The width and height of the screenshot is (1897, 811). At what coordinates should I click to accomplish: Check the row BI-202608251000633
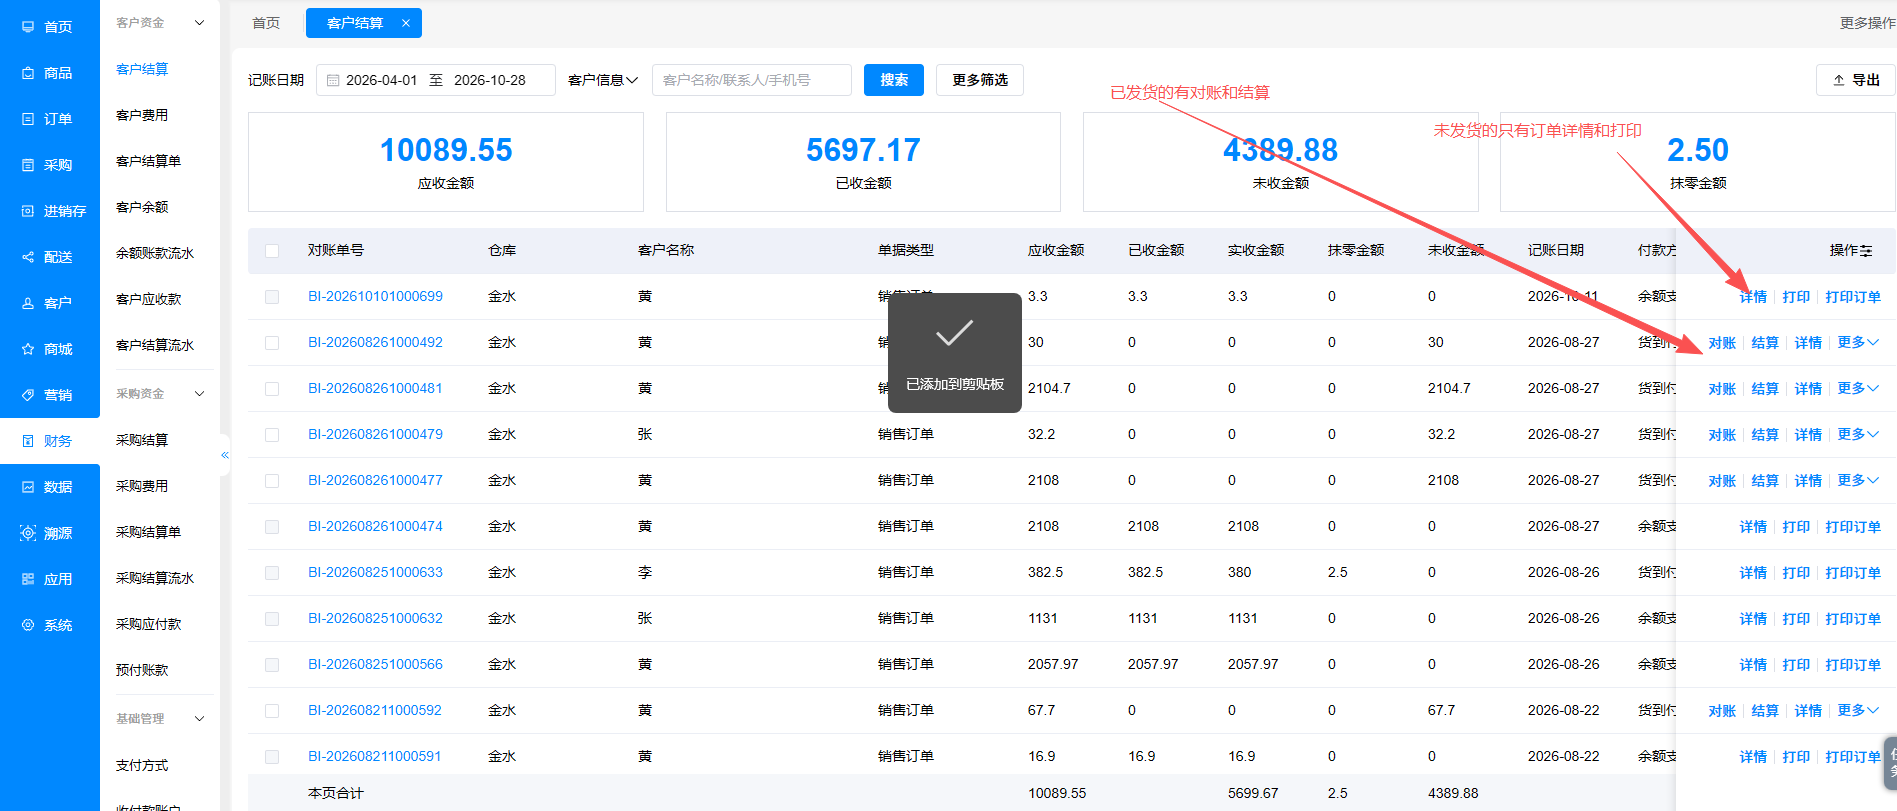click(272, 573)
